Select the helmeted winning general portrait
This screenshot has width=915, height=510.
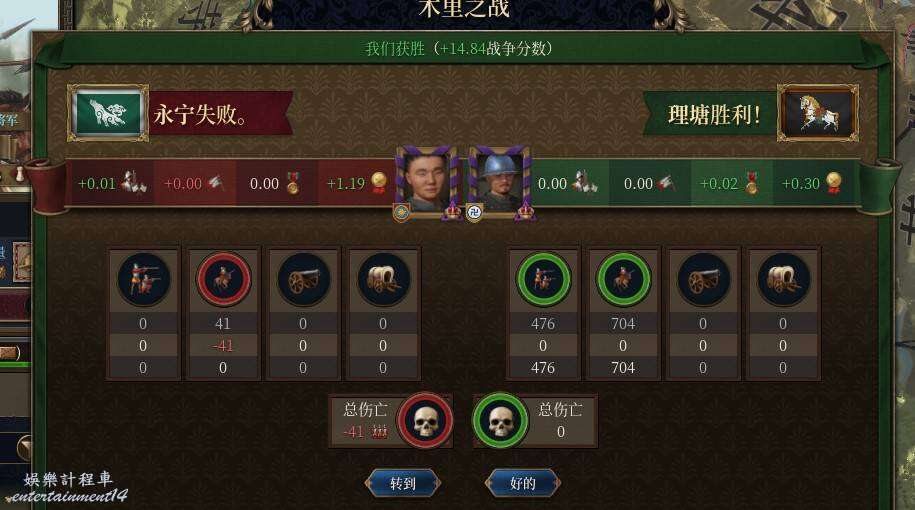pos(499,180)
